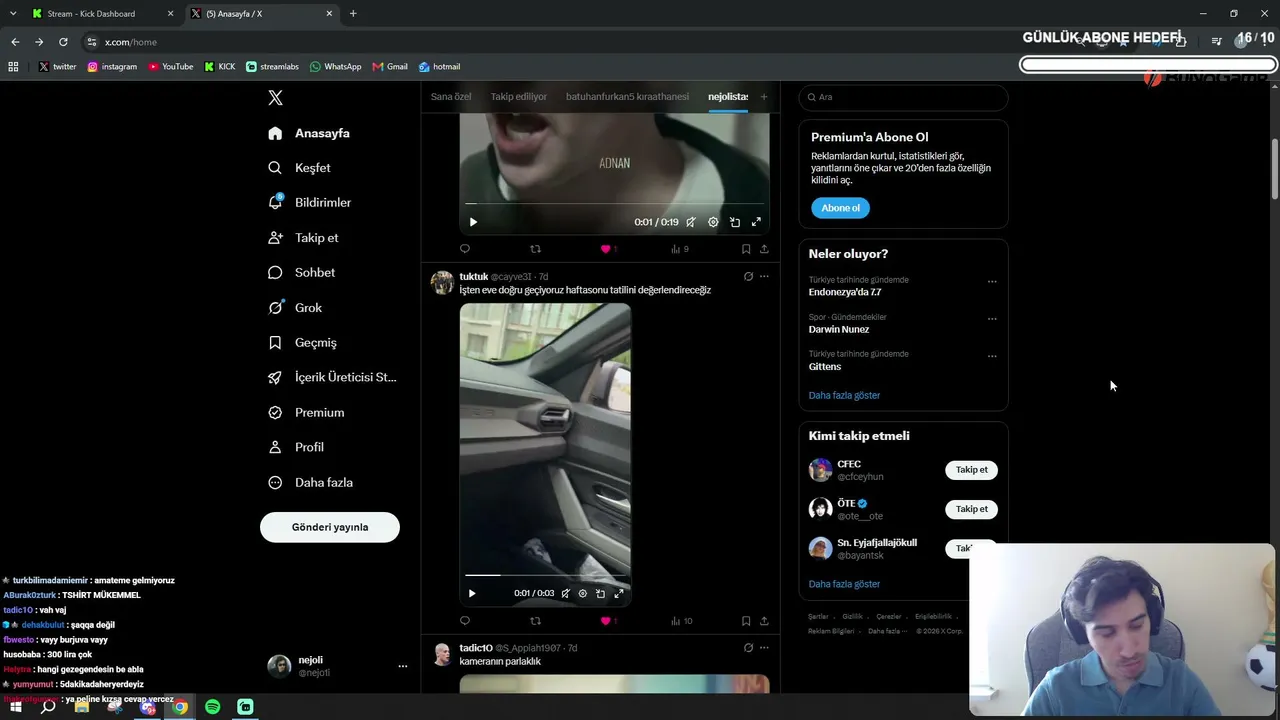Open nejoli account switcher menu
Viewport: 1280px width, 720px height.
click(338, 666)
